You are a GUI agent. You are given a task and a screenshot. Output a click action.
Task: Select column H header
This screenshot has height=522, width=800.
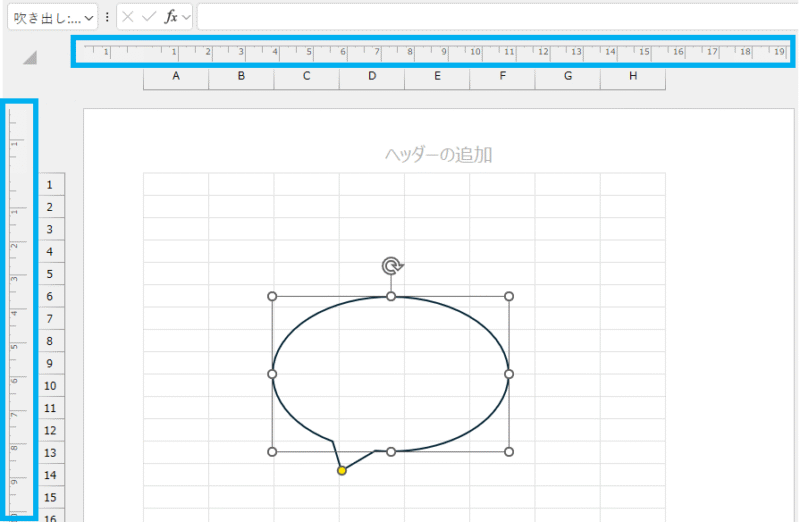(x=633, y=77)
